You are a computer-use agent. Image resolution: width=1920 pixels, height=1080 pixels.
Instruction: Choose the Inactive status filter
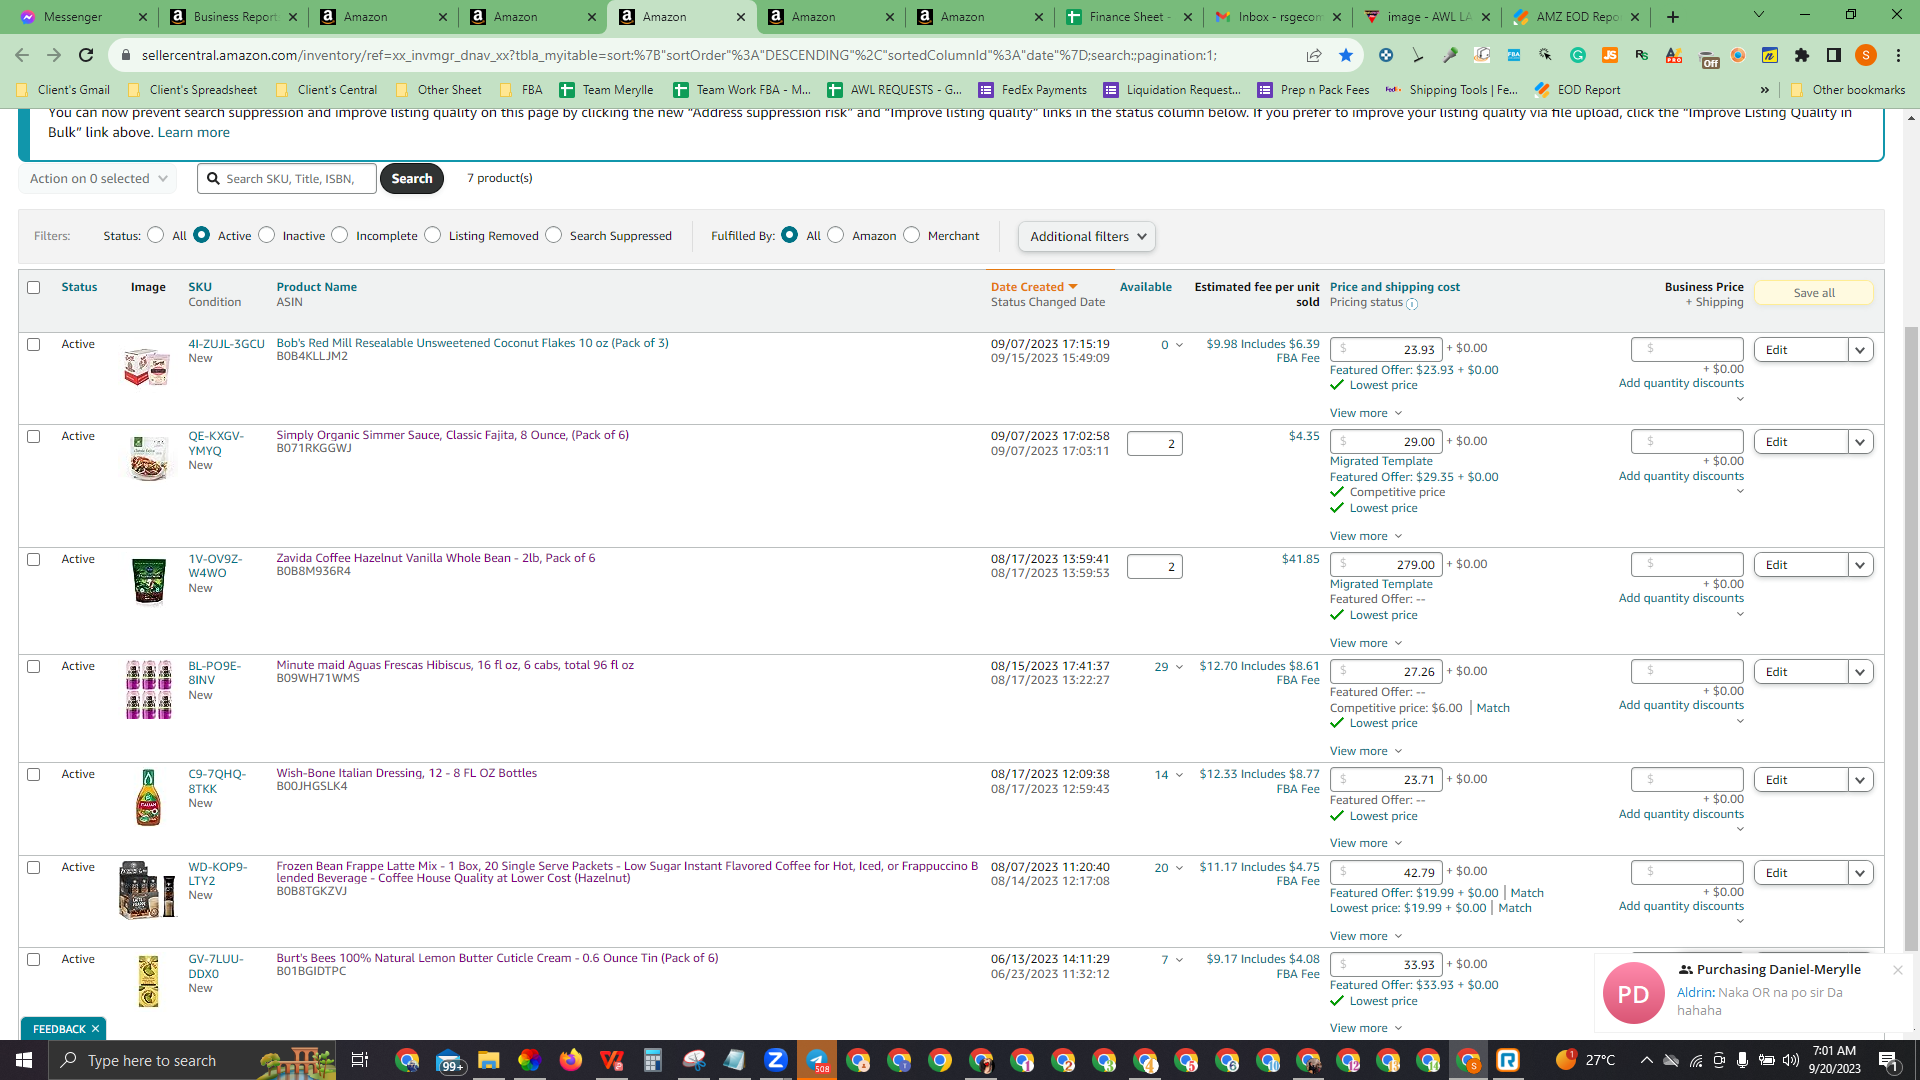point(267,235)
